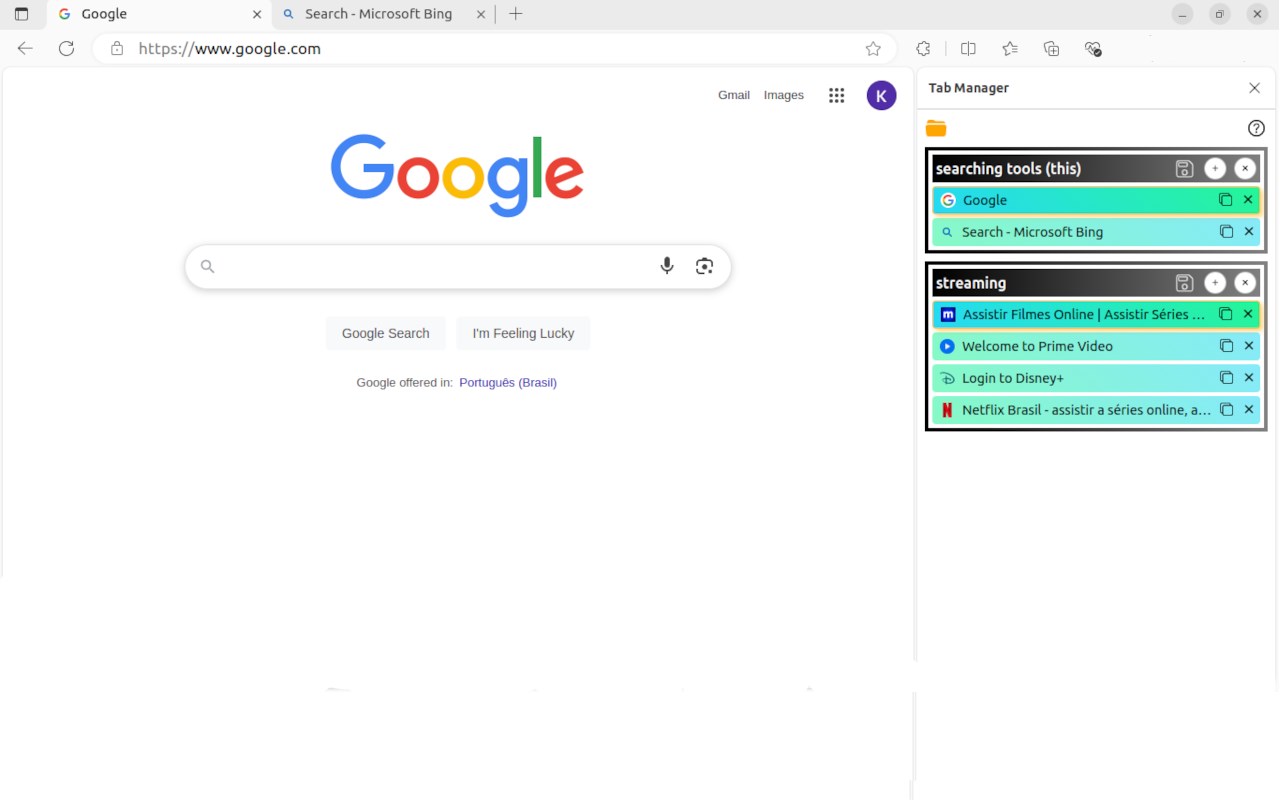Open the orange folder icon in Tab Manager
Viewport: 1280px width, 800px height.
click(x=936, y=128)
